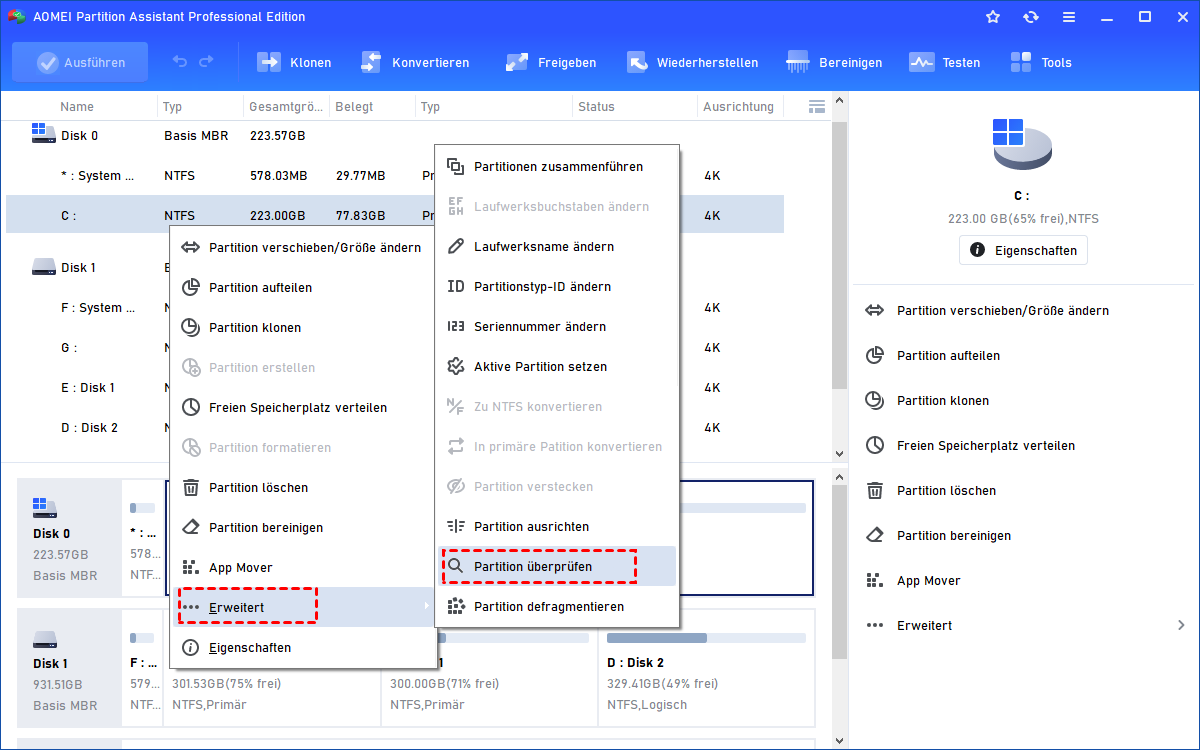Click the refresh icon in title bar
This screenshot has width=1200, height=750.
[1031, 17]
